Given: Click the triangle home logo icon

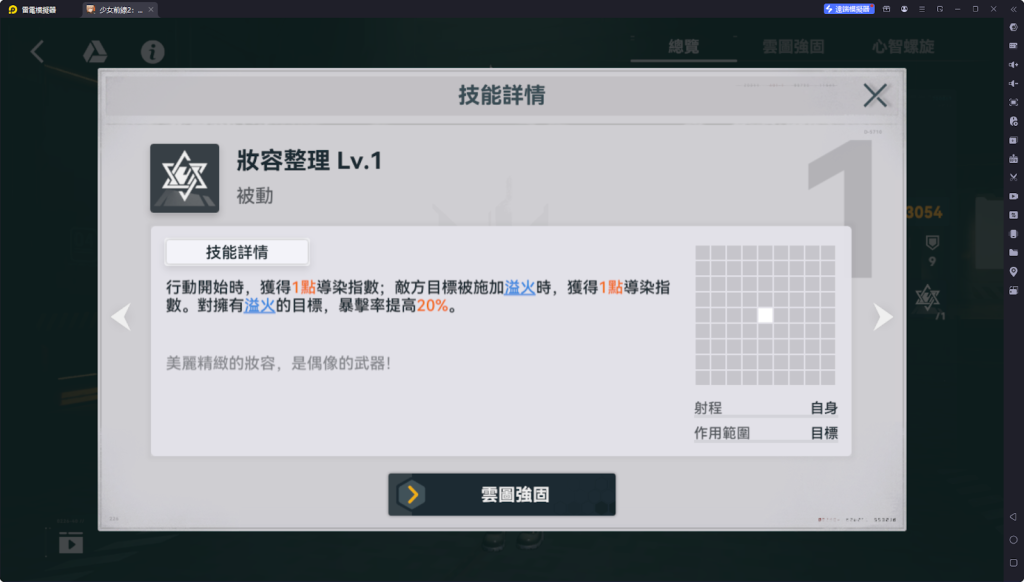Looking at the screenshot, I should (95, 52).
